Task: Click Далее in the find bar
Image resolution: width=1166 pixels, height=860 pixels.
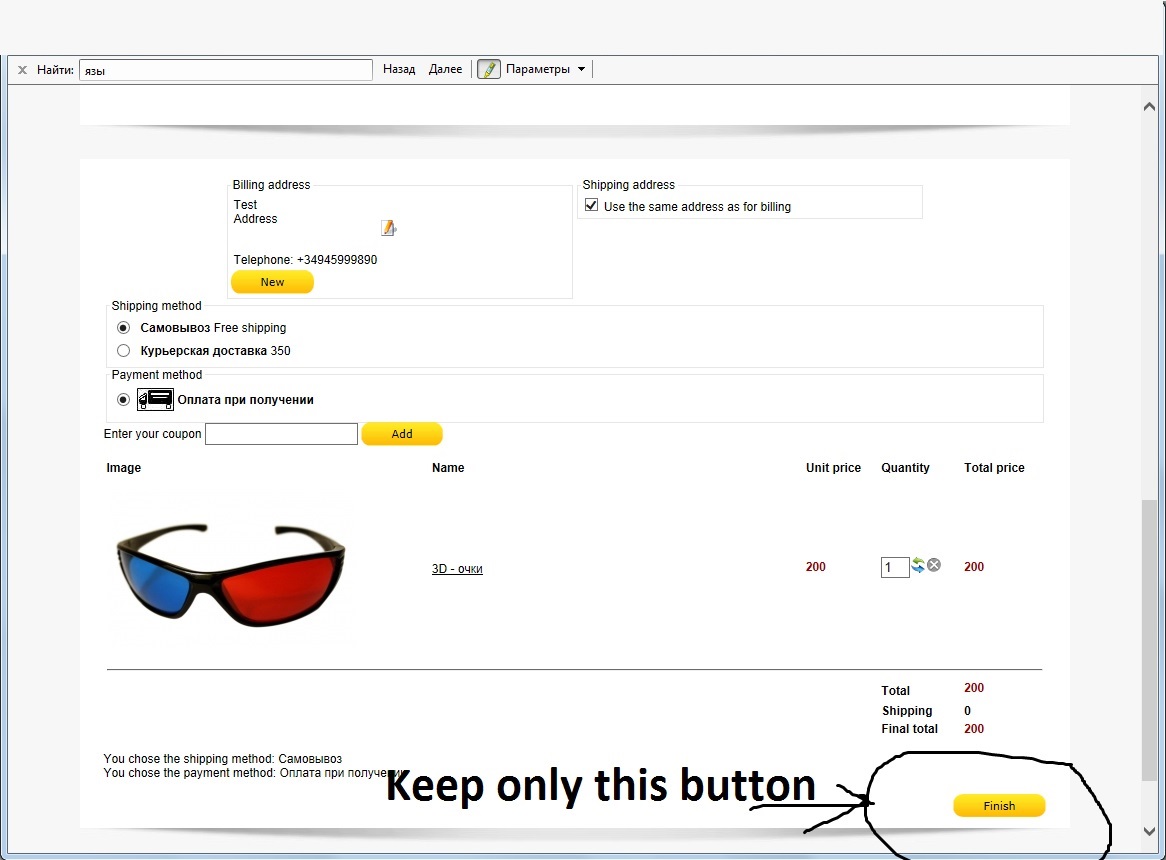Action: [x=445, y=69]
